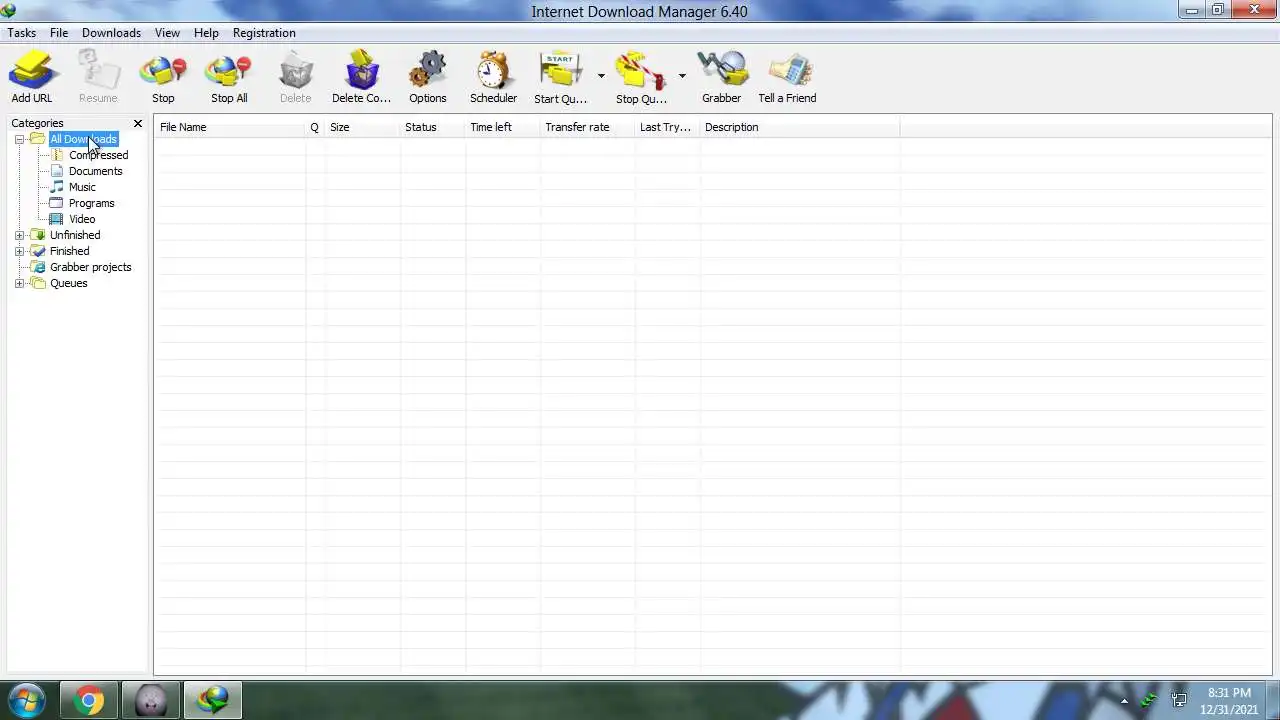Select the Compressed category
1280x720 pixels.
pos(98,155)
